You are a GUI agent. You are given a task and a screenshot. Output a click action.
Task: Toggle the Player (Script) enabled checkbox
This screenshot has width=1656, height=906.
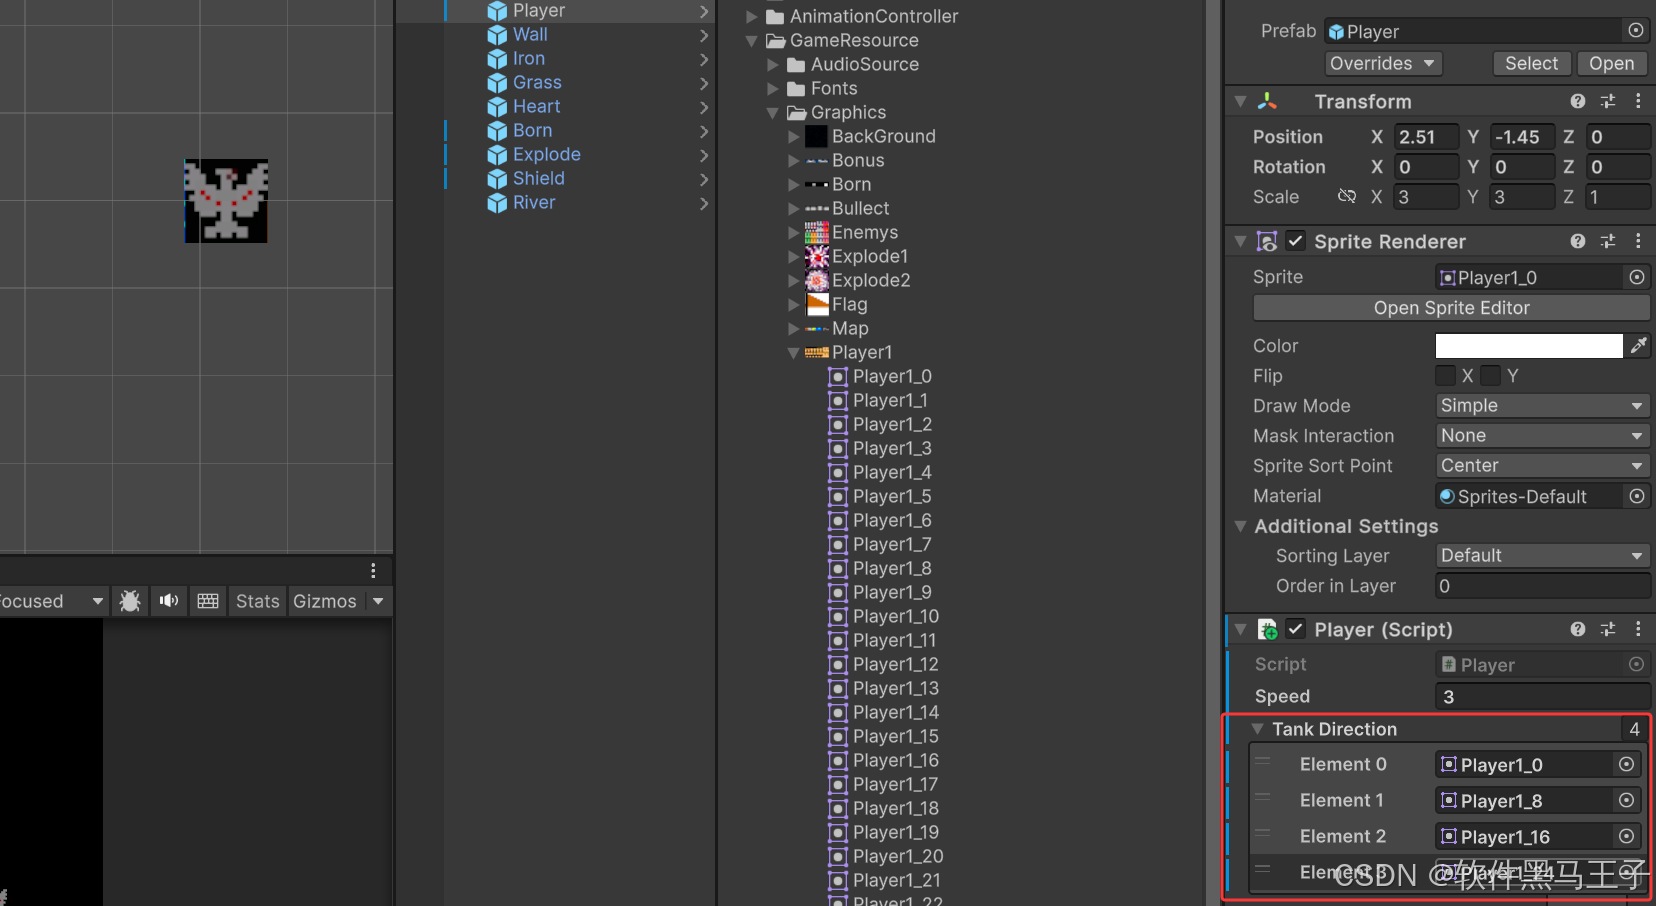click(x=1296, y=629)
